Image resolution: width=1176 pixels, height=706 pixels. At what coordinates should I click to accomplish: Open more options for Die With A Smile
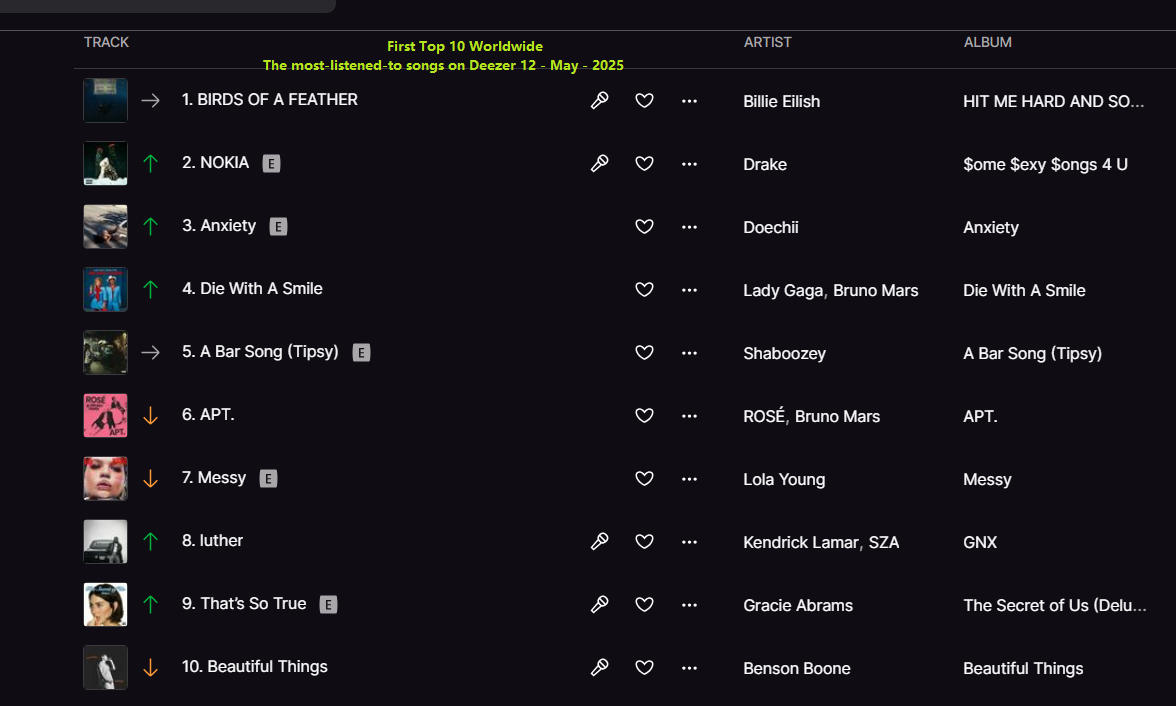coord(689,290)
